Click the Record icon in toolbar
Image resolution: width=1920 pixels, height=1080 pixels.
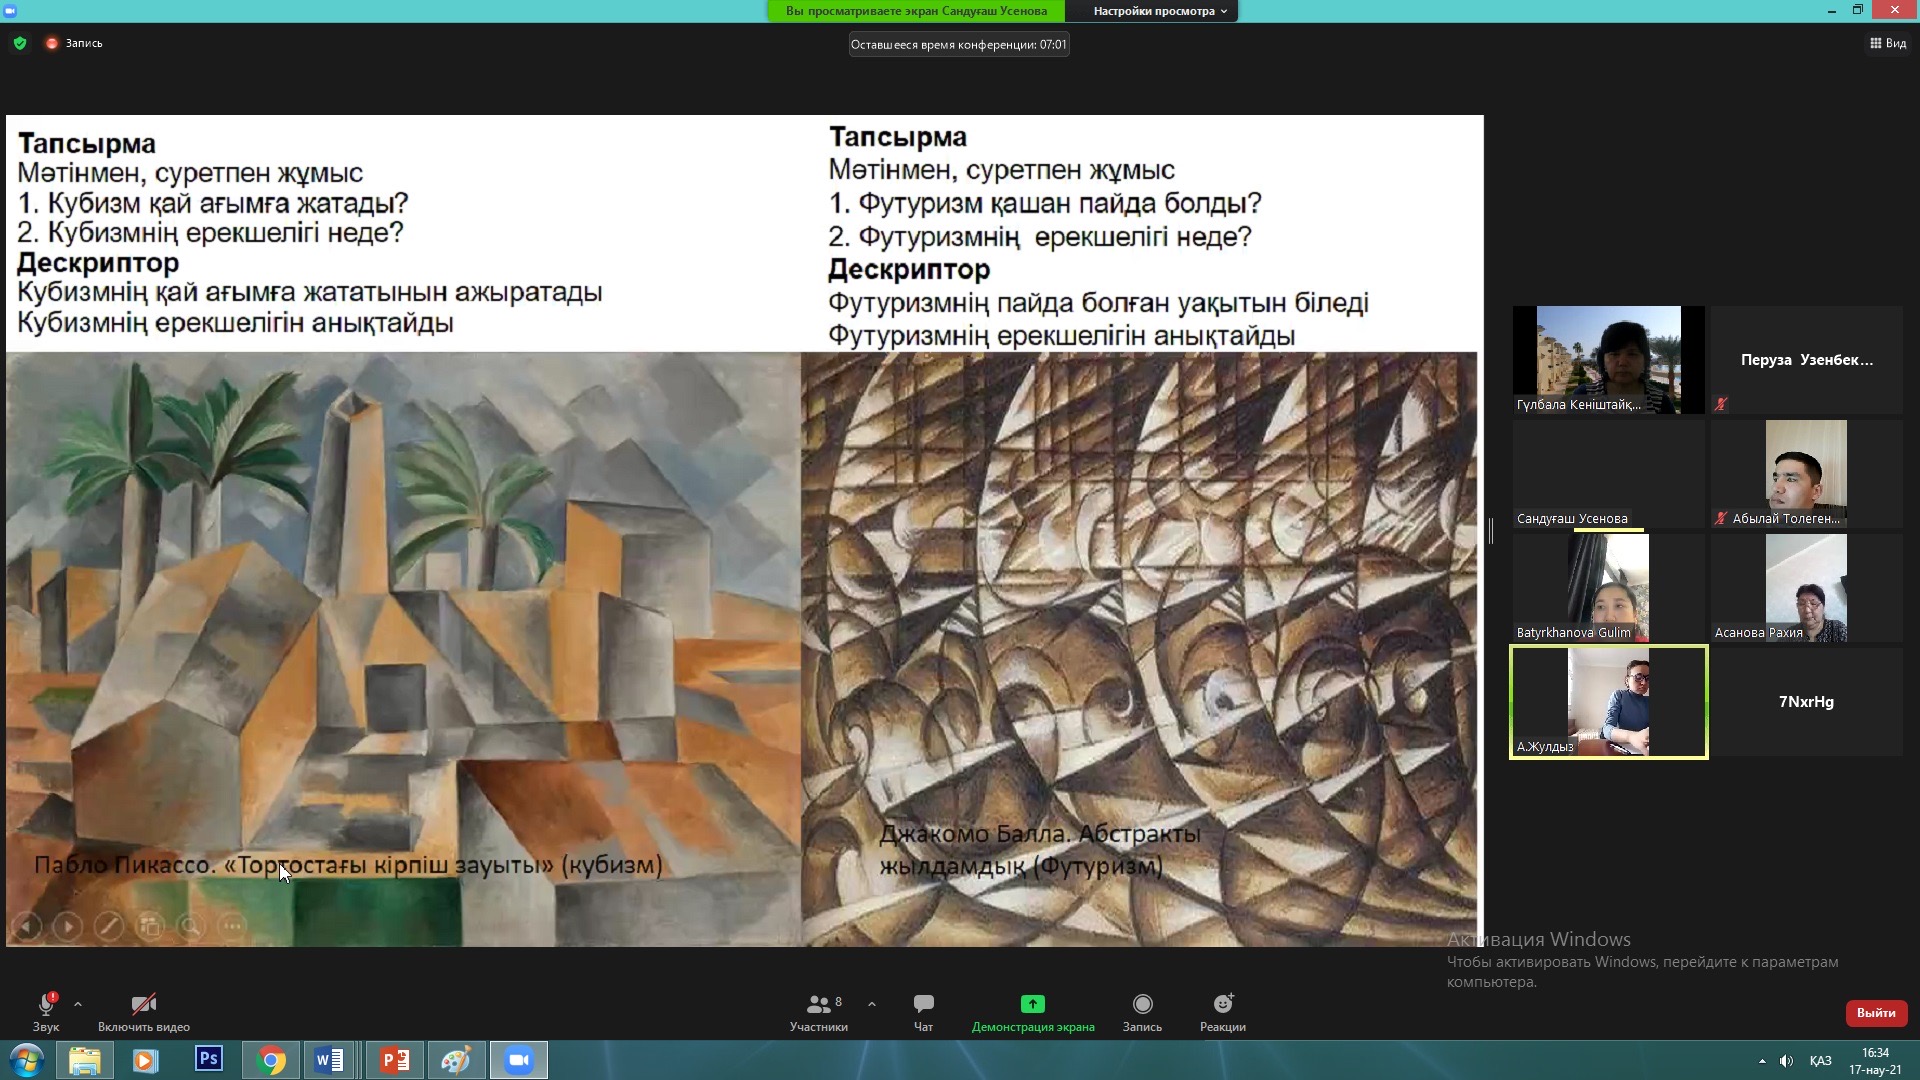click(1142, 1004)
